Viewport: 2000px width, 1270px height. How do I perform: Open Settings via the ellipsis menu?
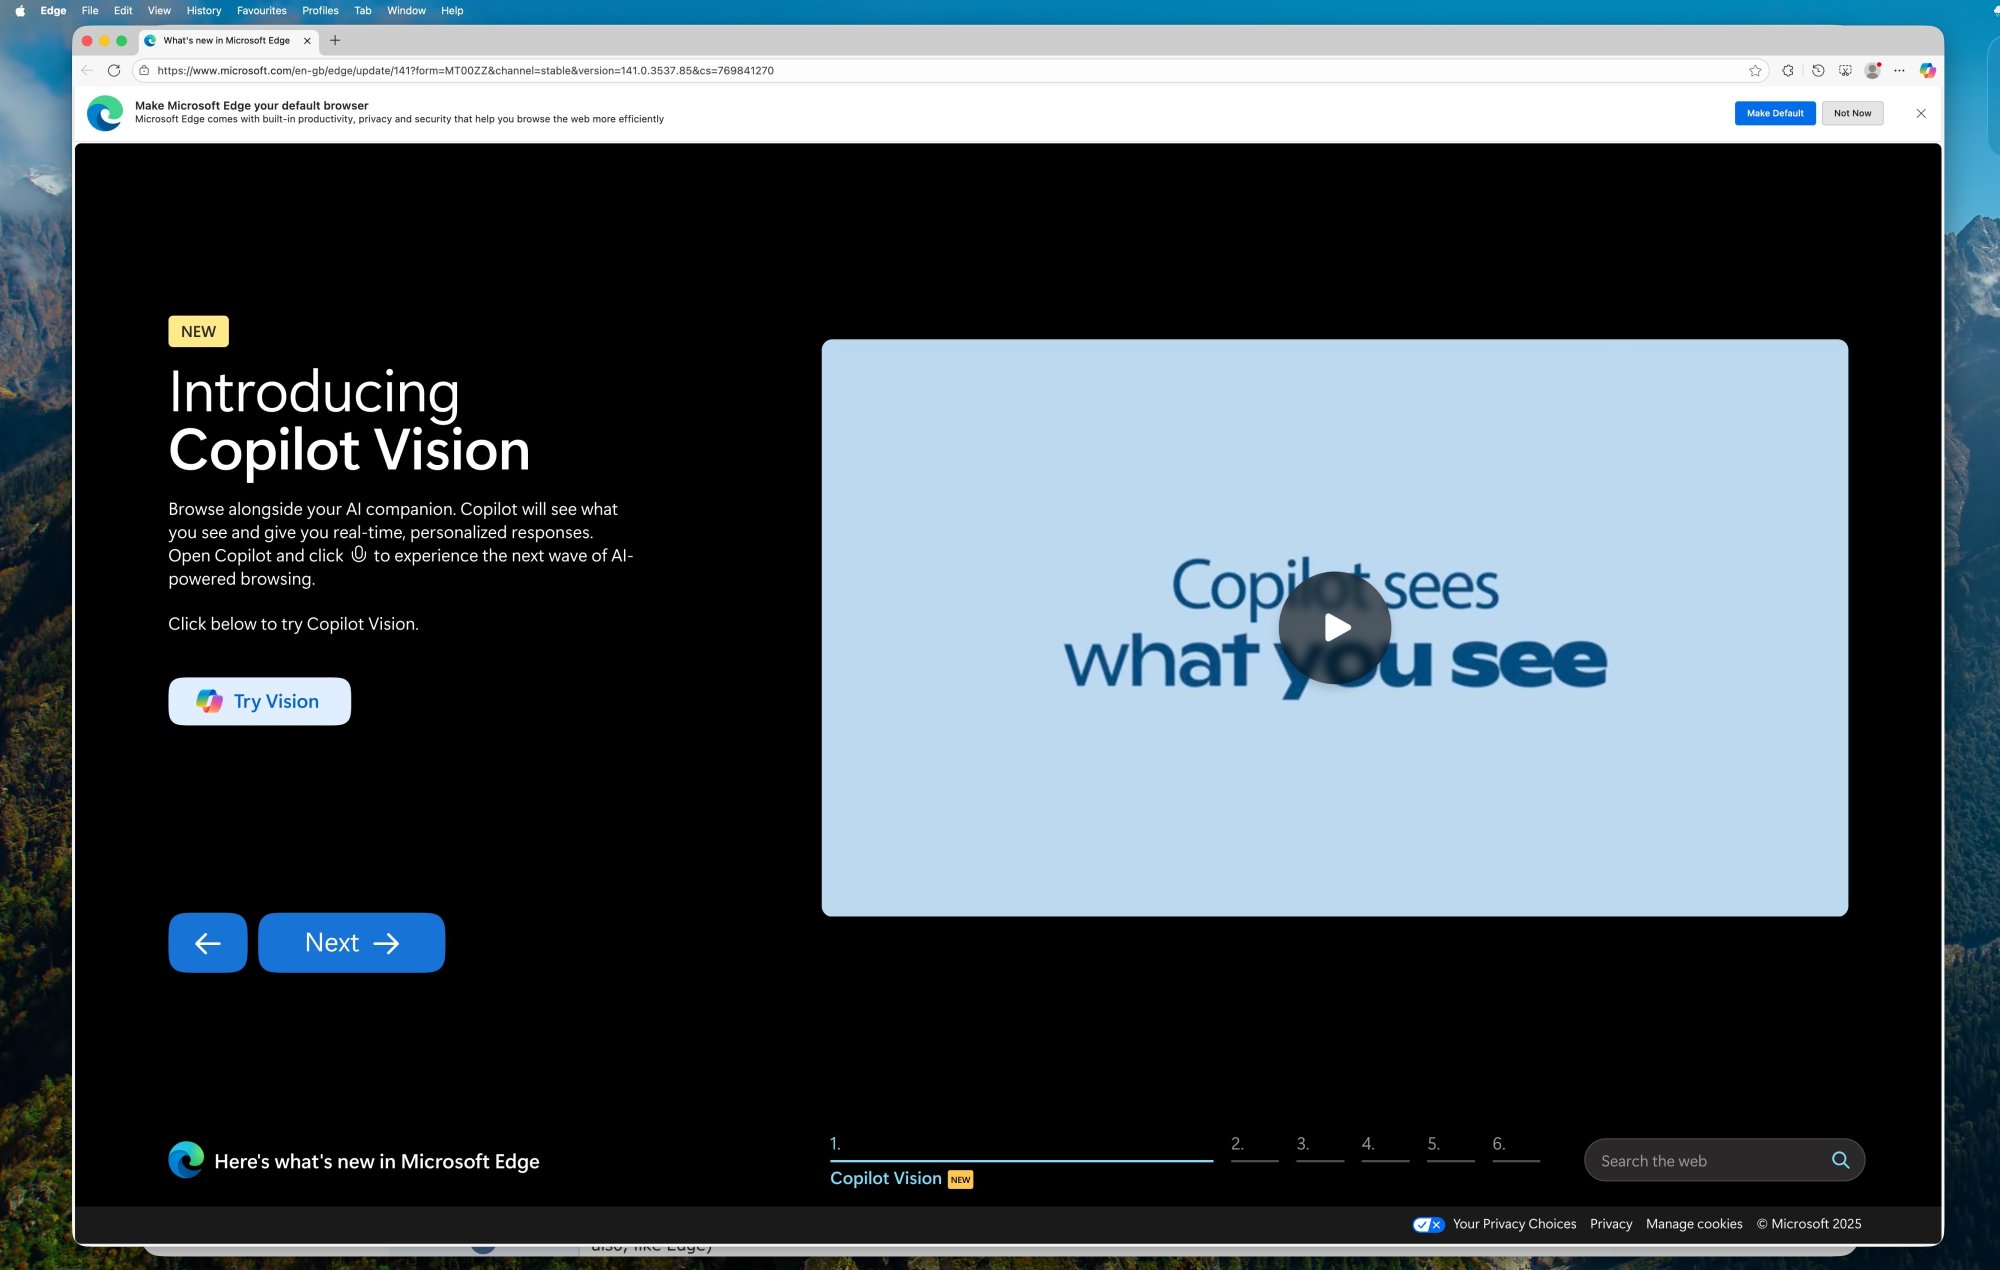coord(1898,70)
